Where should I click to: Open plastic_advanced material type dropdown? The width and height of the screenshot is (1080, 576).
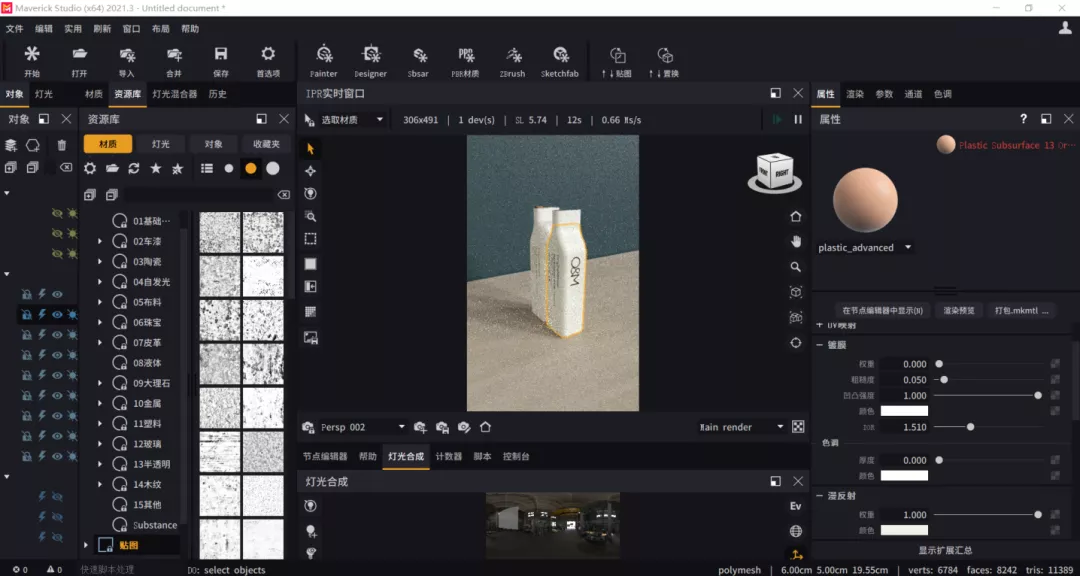[x=865, y=247]
